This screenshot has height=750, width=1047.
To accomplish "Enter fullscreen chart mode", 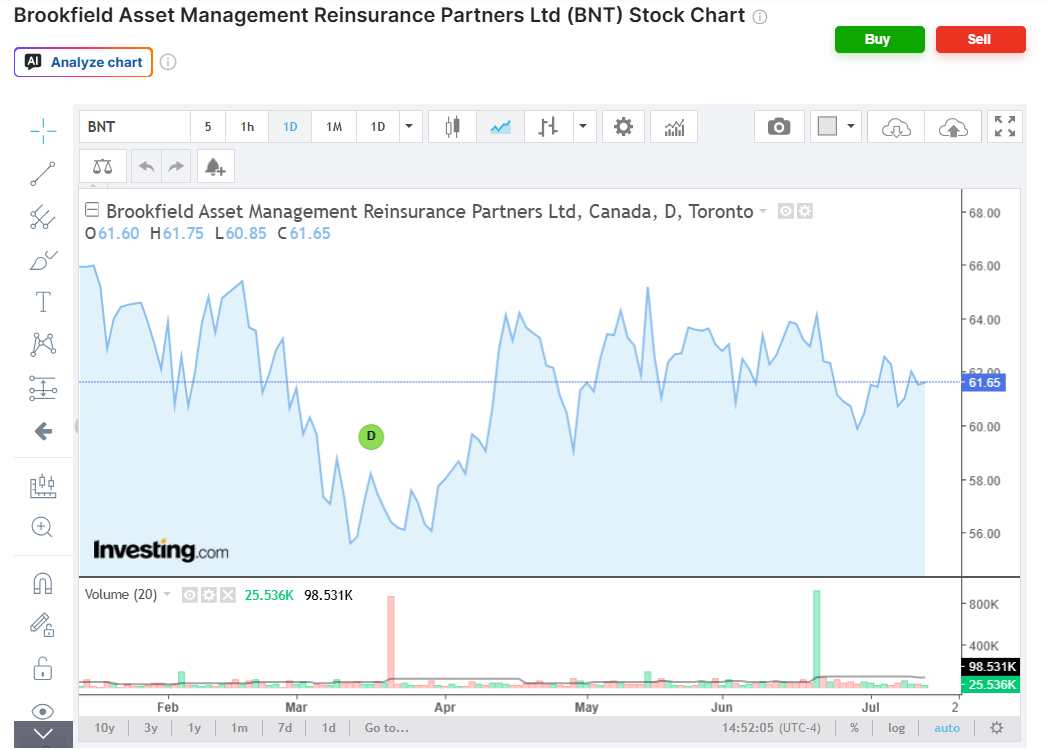I will (x=1005, y=126).
